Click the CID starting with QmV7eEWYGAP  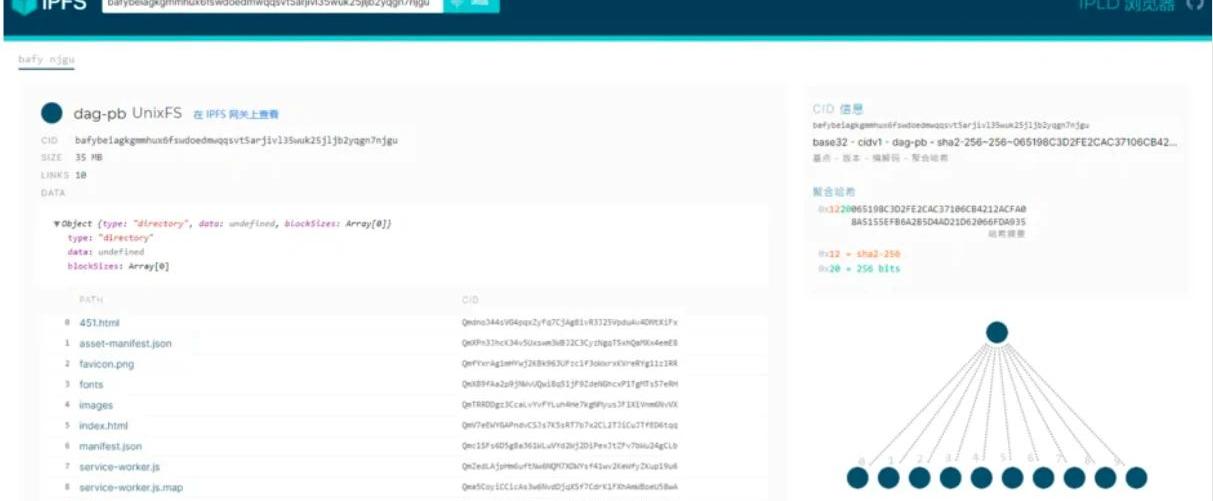click(x=569, y=425)
